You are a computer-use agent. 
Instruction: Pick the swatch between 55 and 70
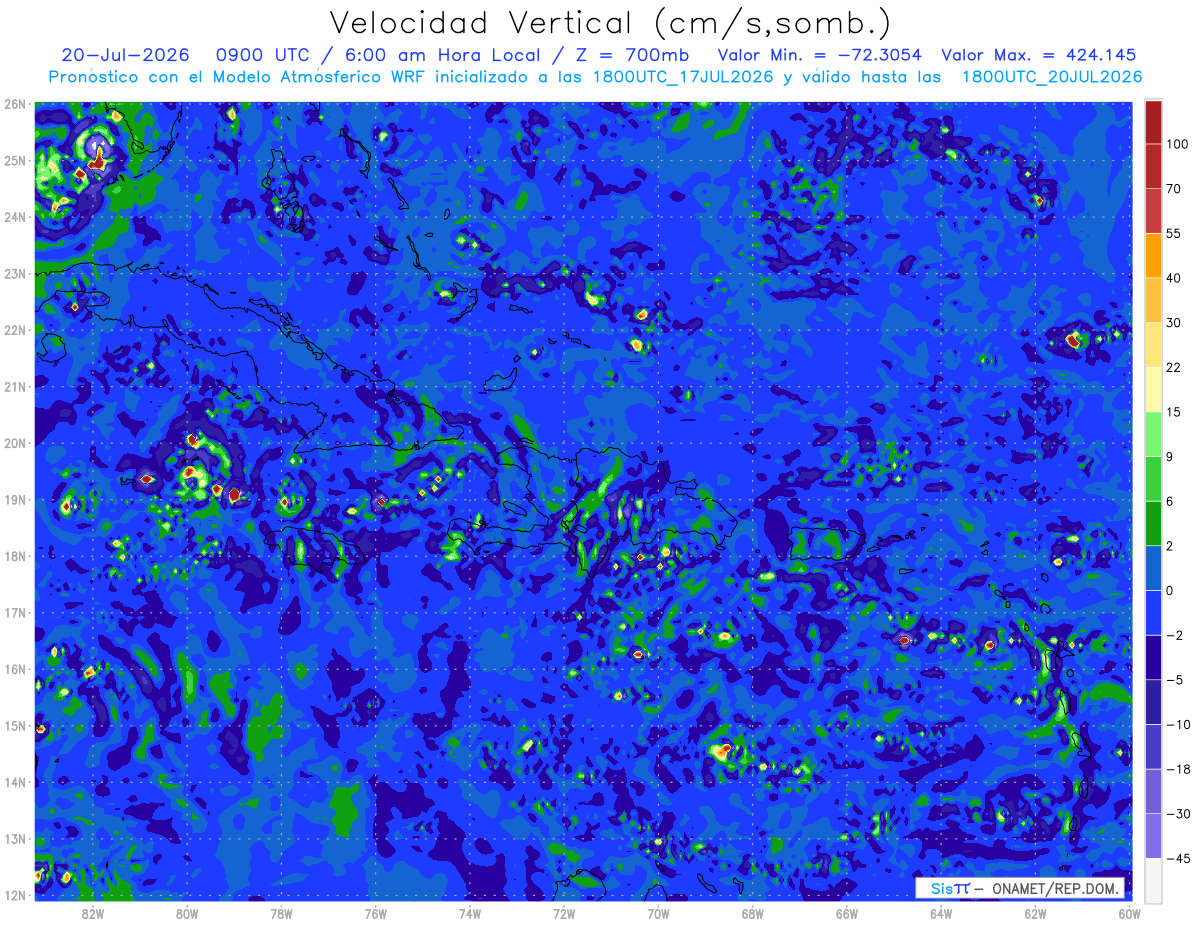tap(1153, 210)
